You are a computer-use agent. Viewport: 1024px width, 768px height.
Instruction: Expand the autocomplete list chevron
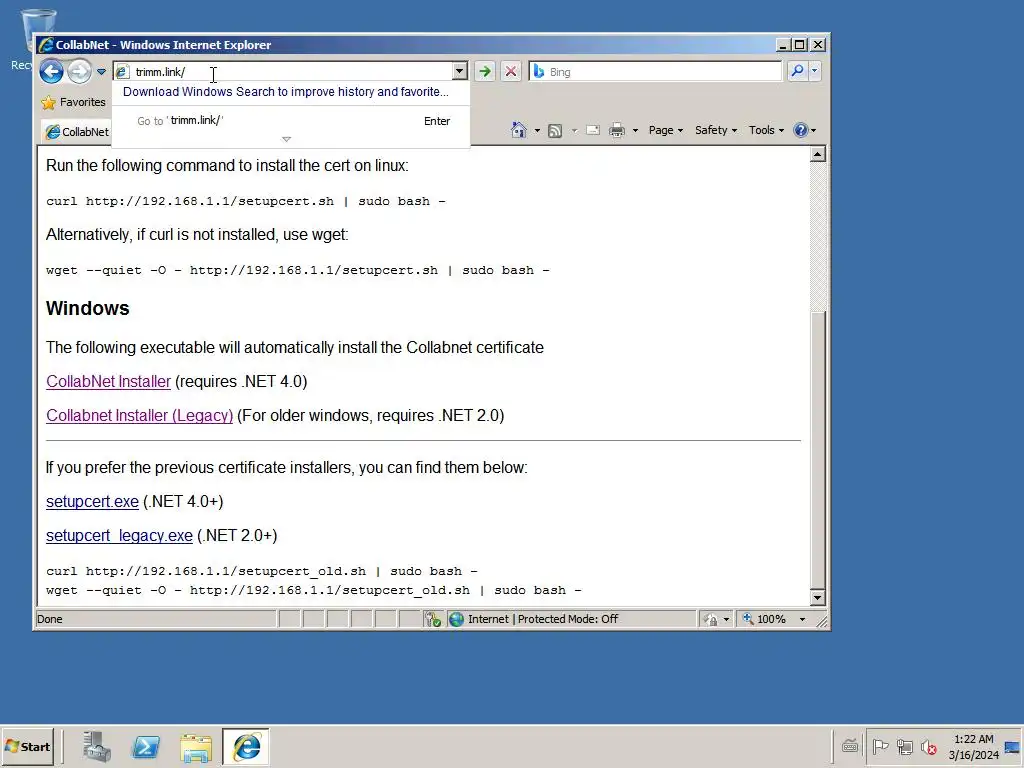[x=286, y=139]
